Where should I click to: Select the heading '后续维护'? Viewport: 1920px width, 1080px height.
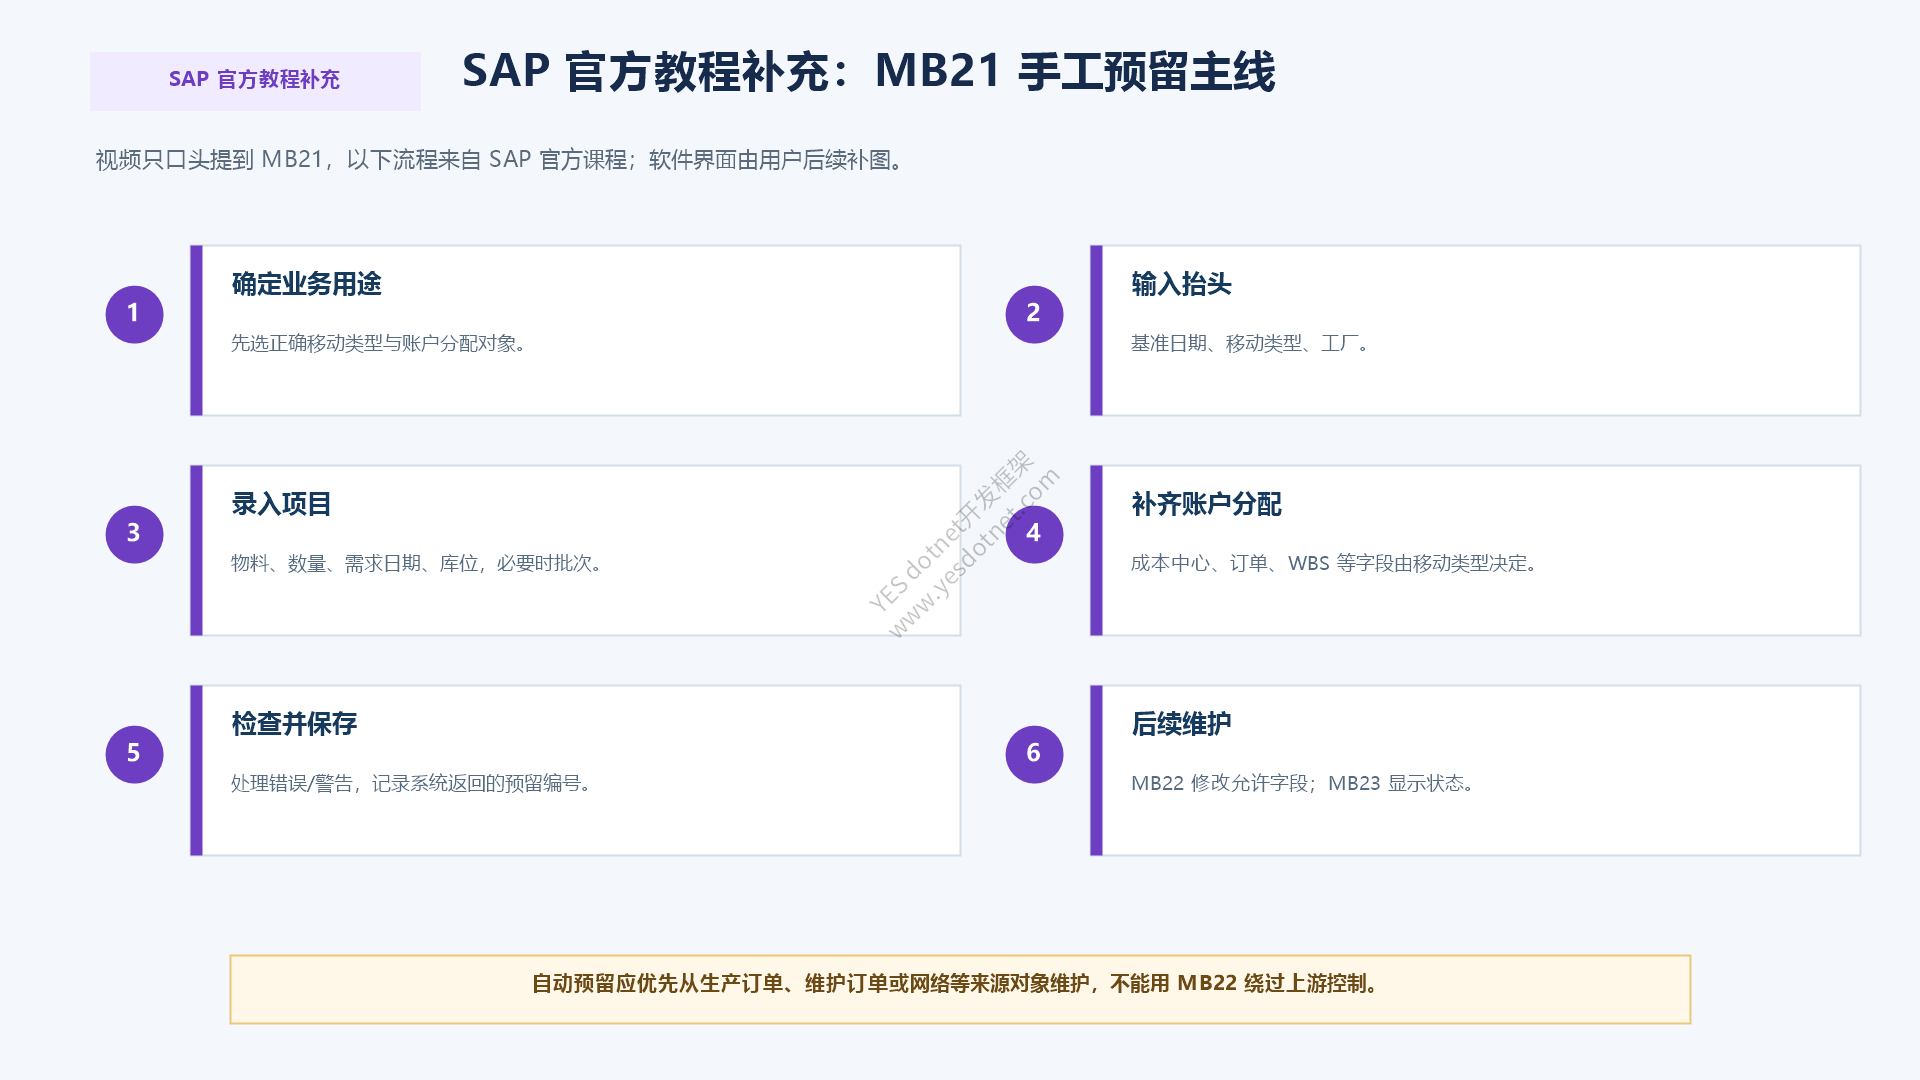[1181, 724]
